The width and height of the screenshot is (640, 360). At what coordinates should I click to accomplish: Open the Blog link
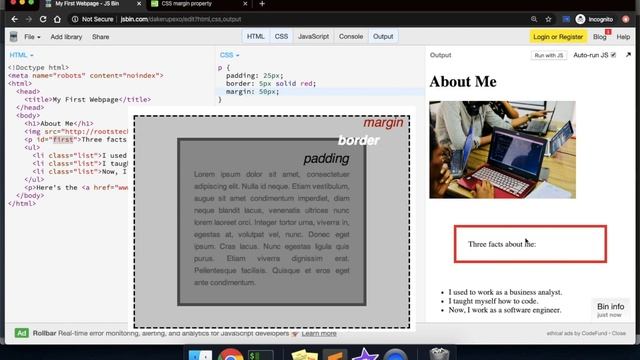pyautogui.click(x=600, y=37)
